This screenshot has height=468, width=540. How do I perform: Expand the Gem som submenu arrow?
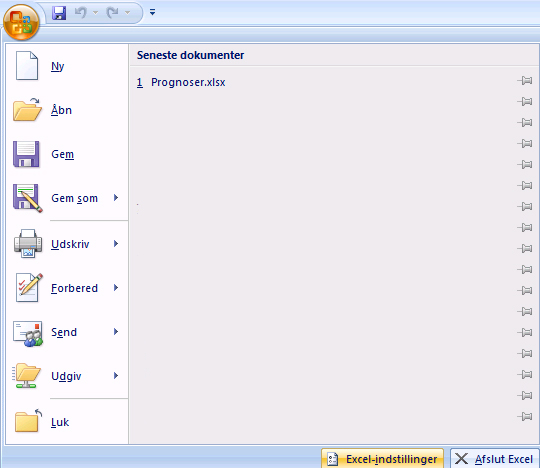click(x=116, y=197)
